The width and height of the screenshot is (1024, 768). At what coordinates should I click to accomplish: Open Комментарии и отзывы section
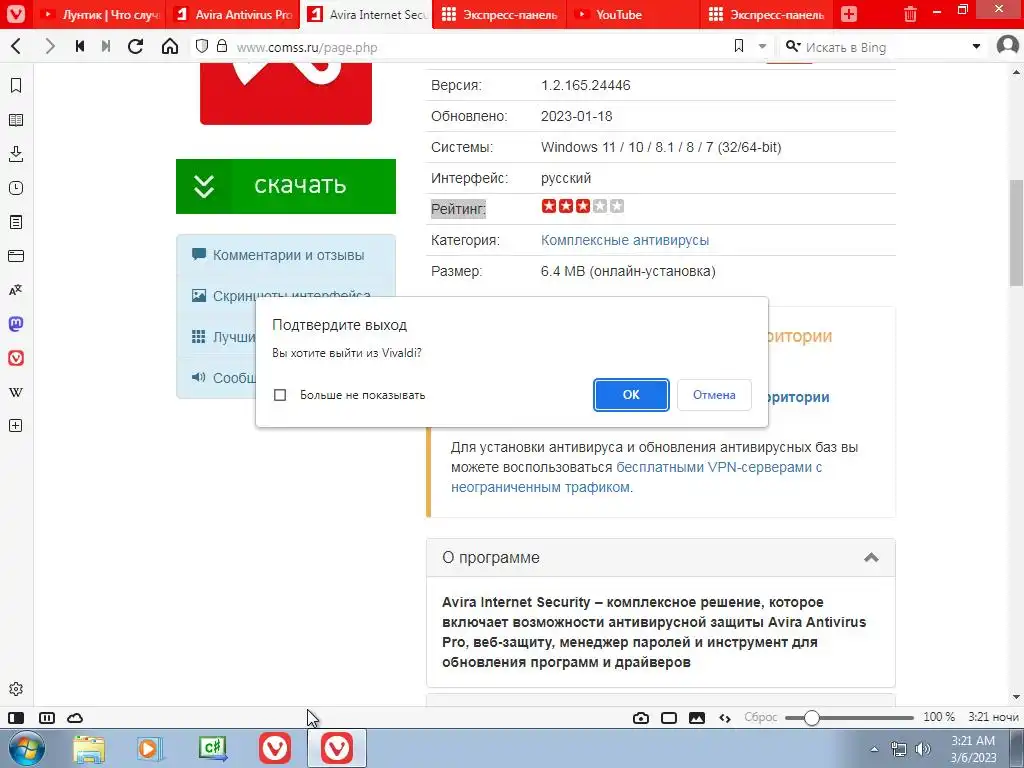(288, 255)
